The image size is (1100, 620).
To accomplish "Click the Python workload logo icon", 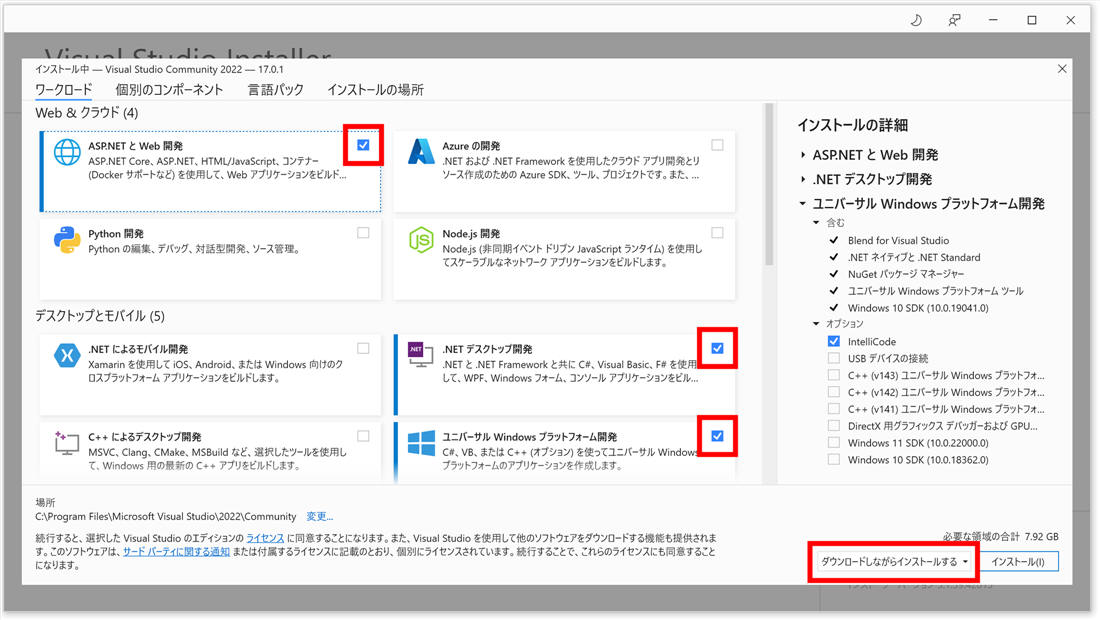I will tap(67, 240).
